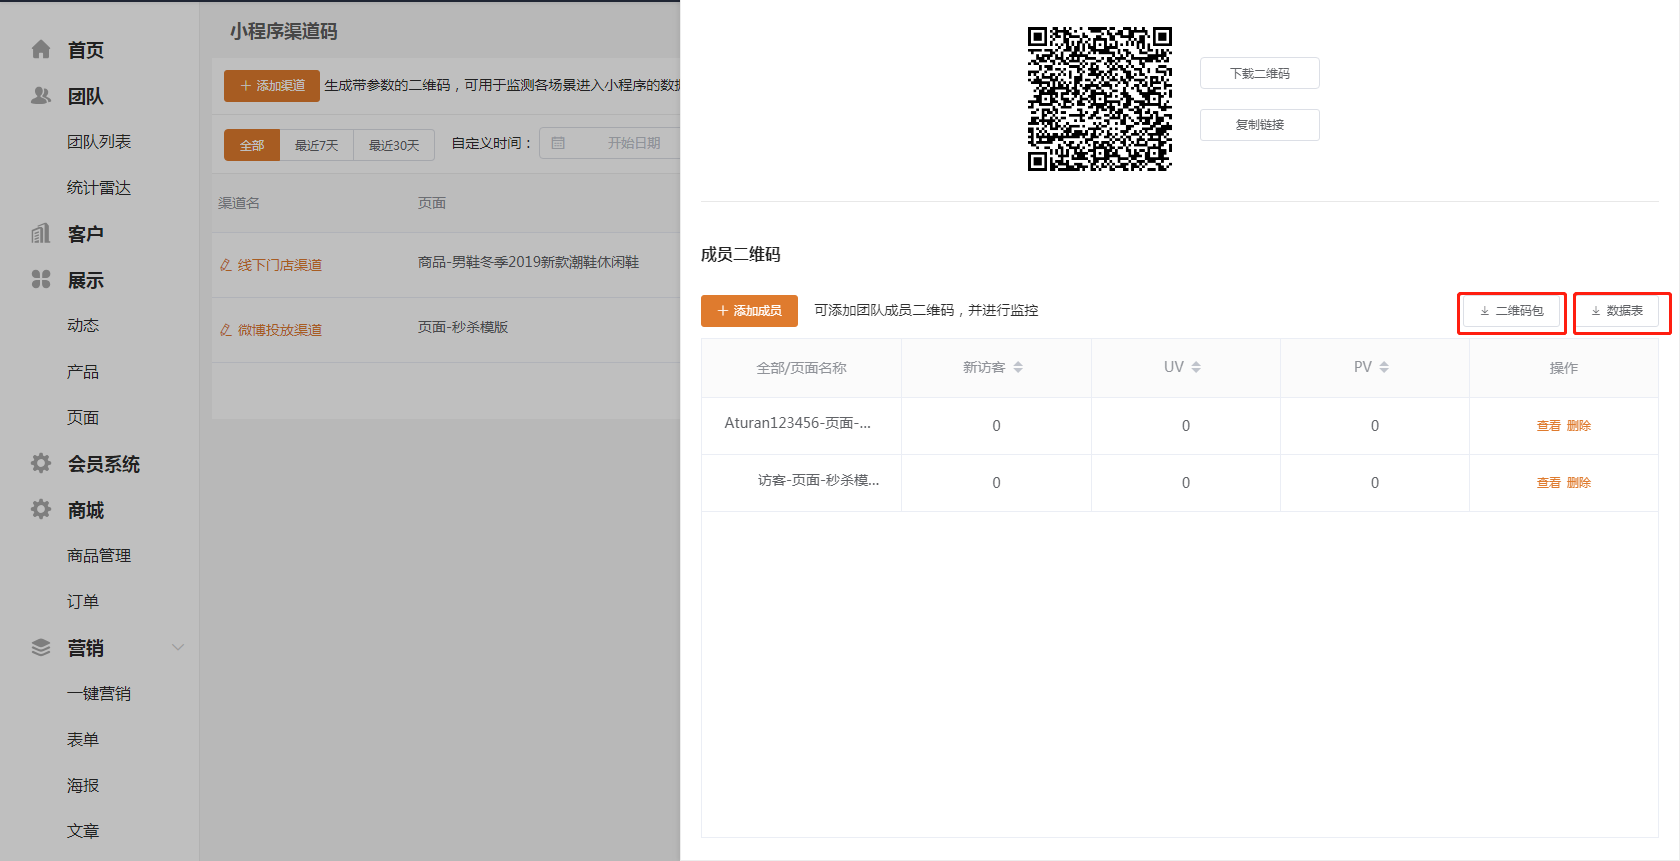Click the 下载二维码 button
The height and width of the screenshot is (861, 1680).
(x=1259, y=73)
